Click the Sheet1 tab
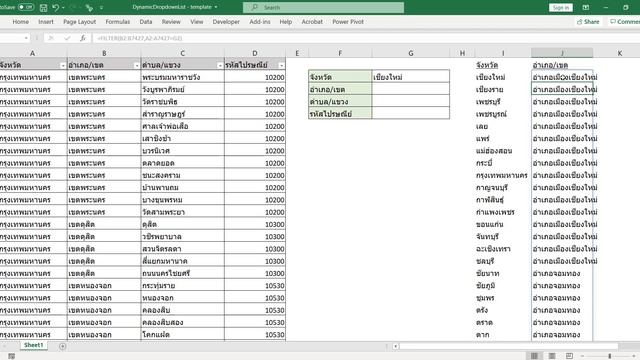Viewport: 640px width, 360px height. (33, 345)
